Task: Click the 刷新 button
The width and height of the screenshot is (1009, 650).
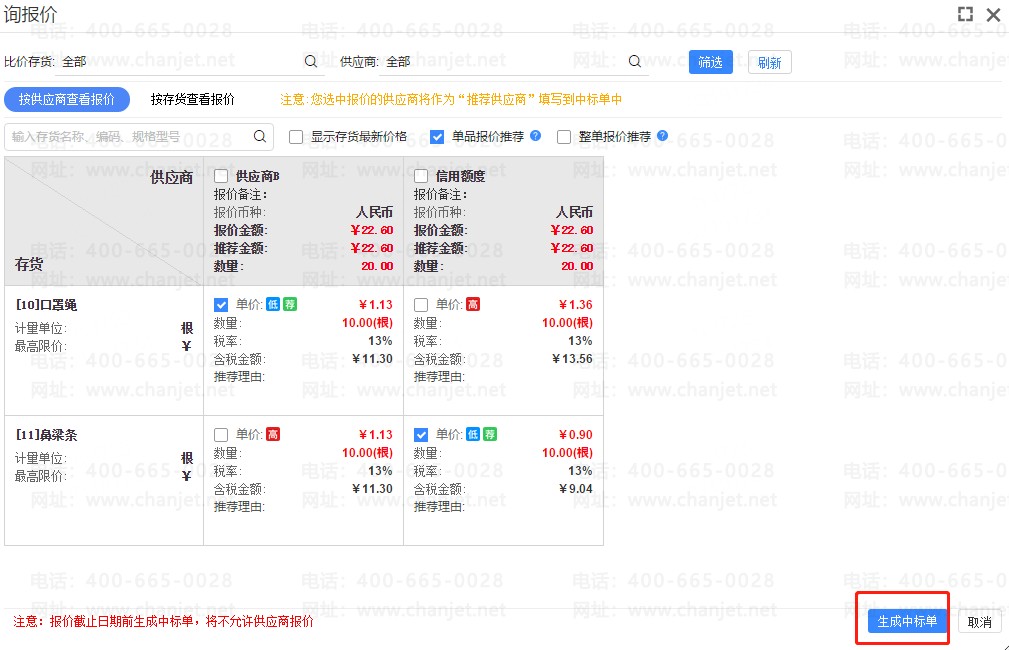Action: (x=769, y=62)
